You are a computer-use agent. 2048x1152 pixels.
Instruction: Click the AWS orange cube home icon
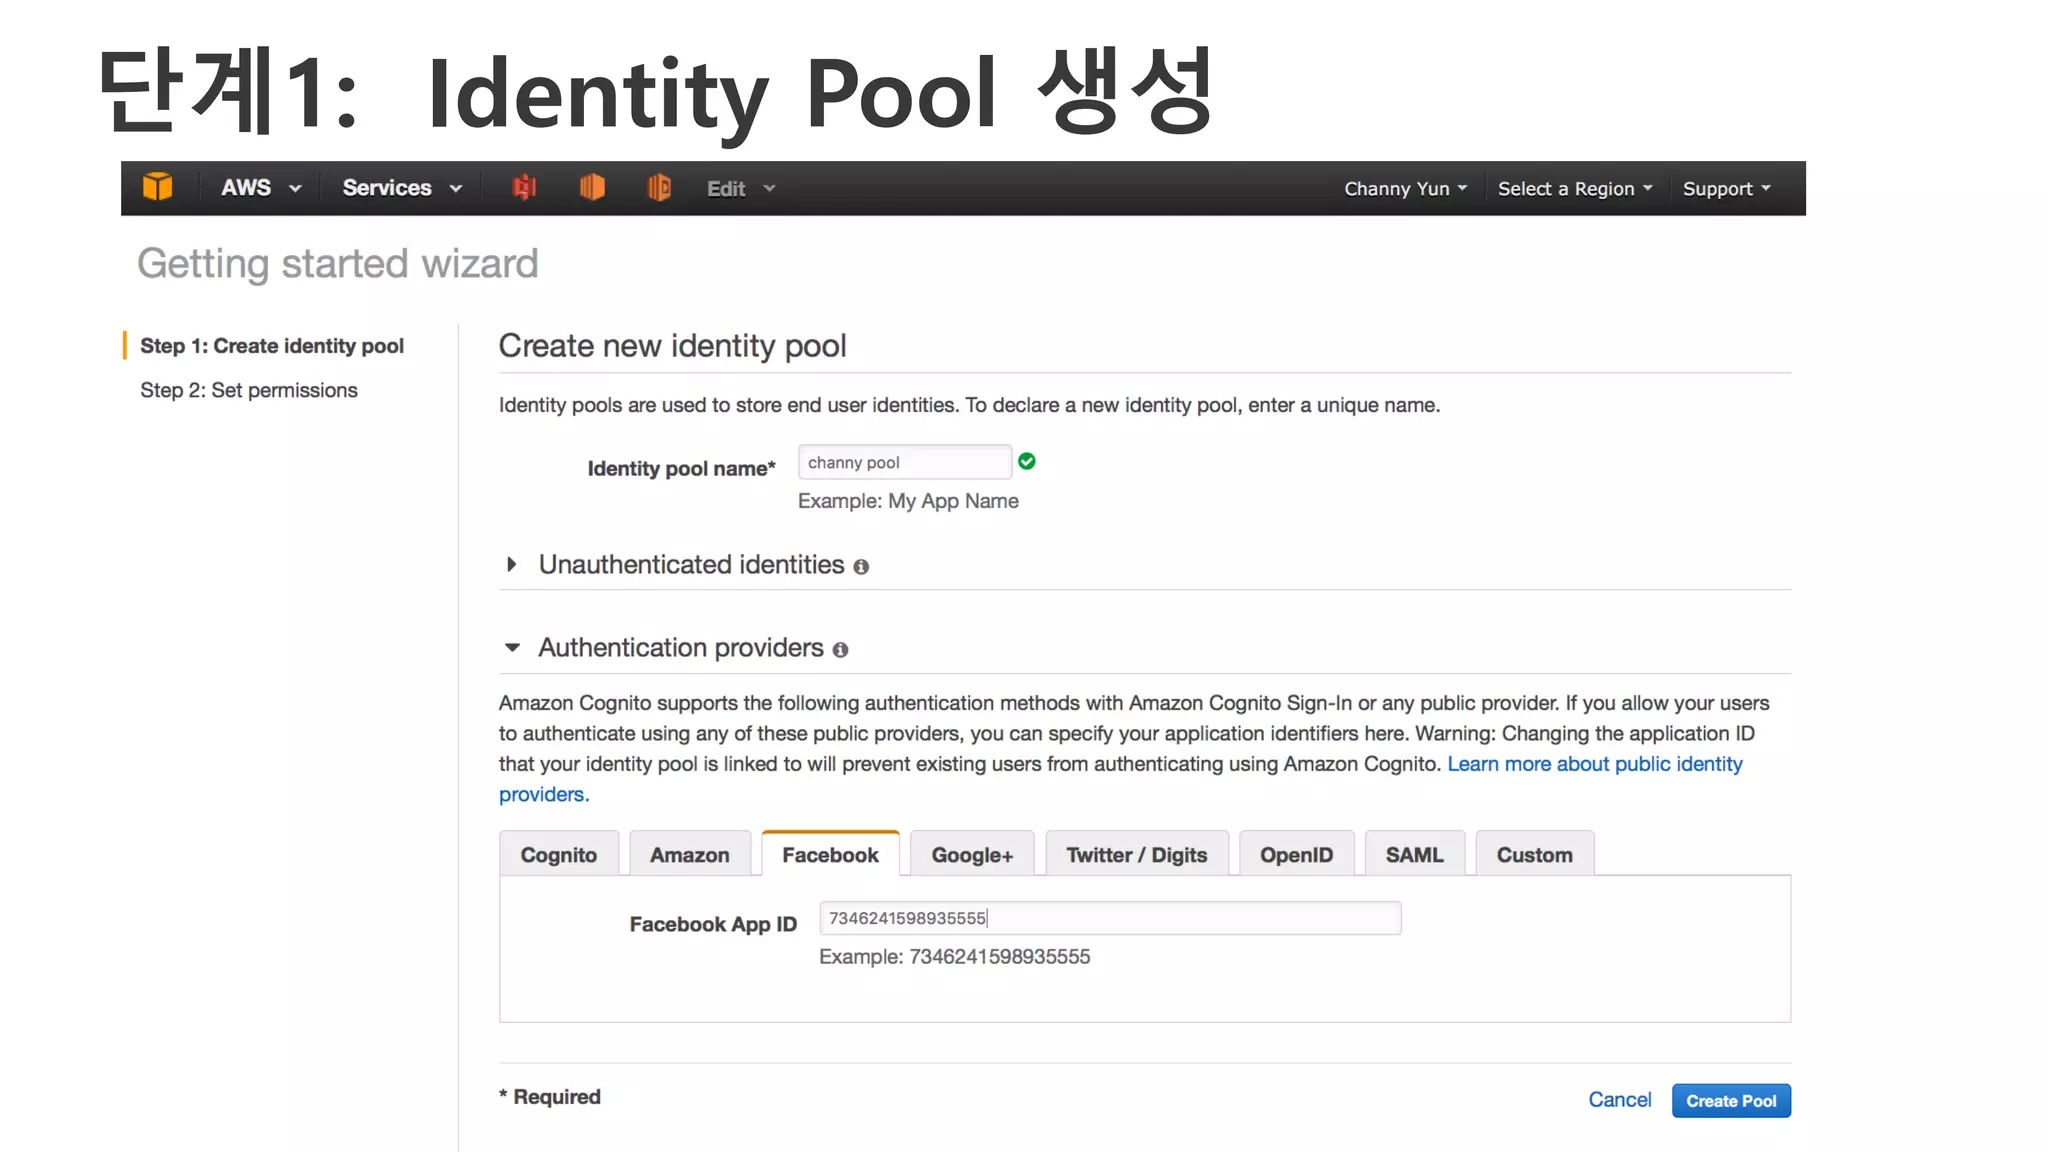click(157, 187)
